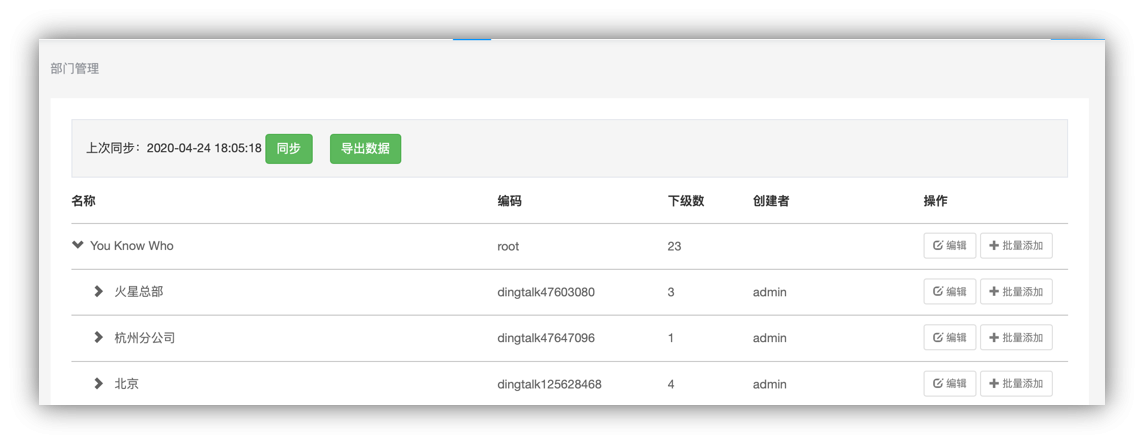Click subordinate count 3 for 火星总部
Screen dimensions: 1144x445
tap(671, 292)
